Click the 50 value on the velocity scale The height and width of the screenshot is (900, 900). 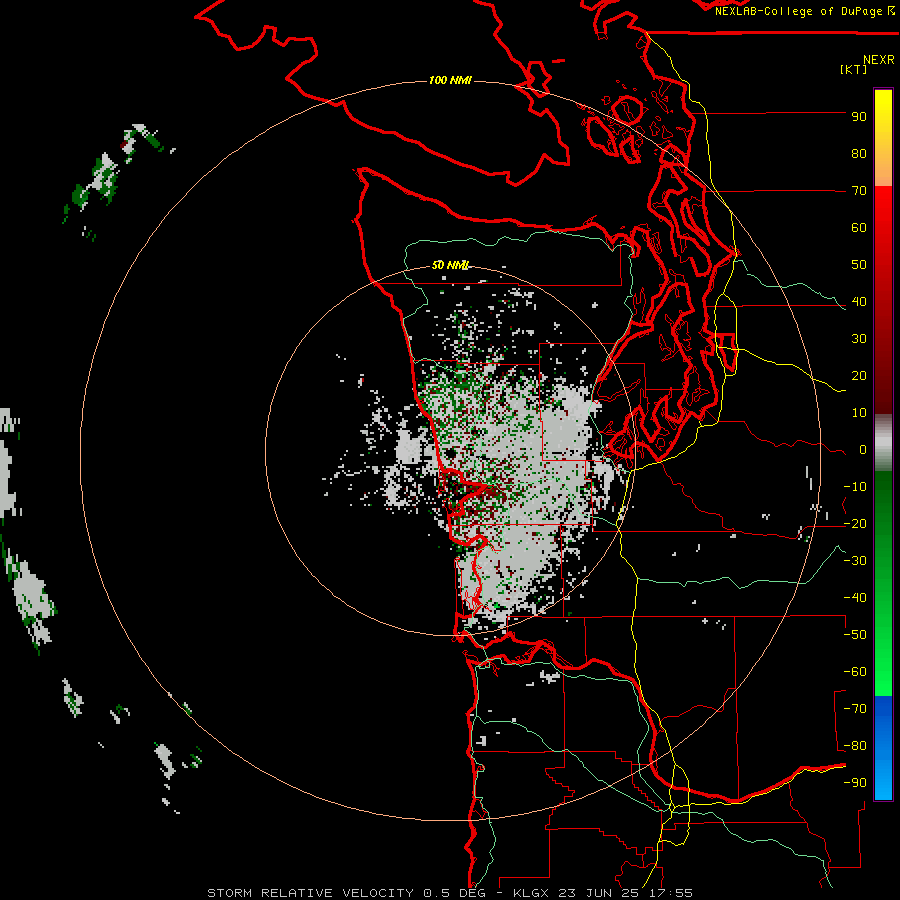coord(859,265)
